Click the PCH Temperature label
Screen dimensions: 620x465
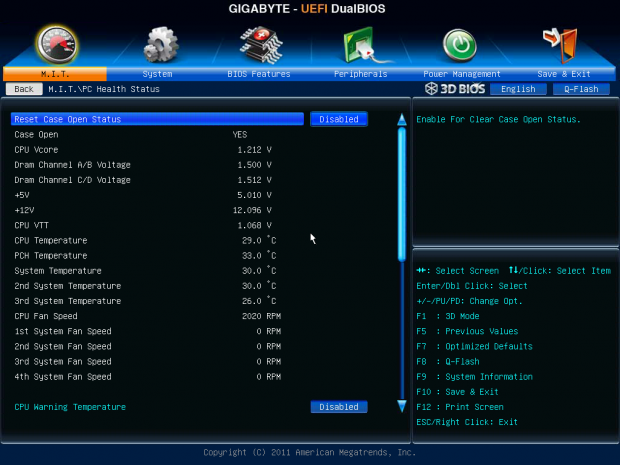[51, 255]
